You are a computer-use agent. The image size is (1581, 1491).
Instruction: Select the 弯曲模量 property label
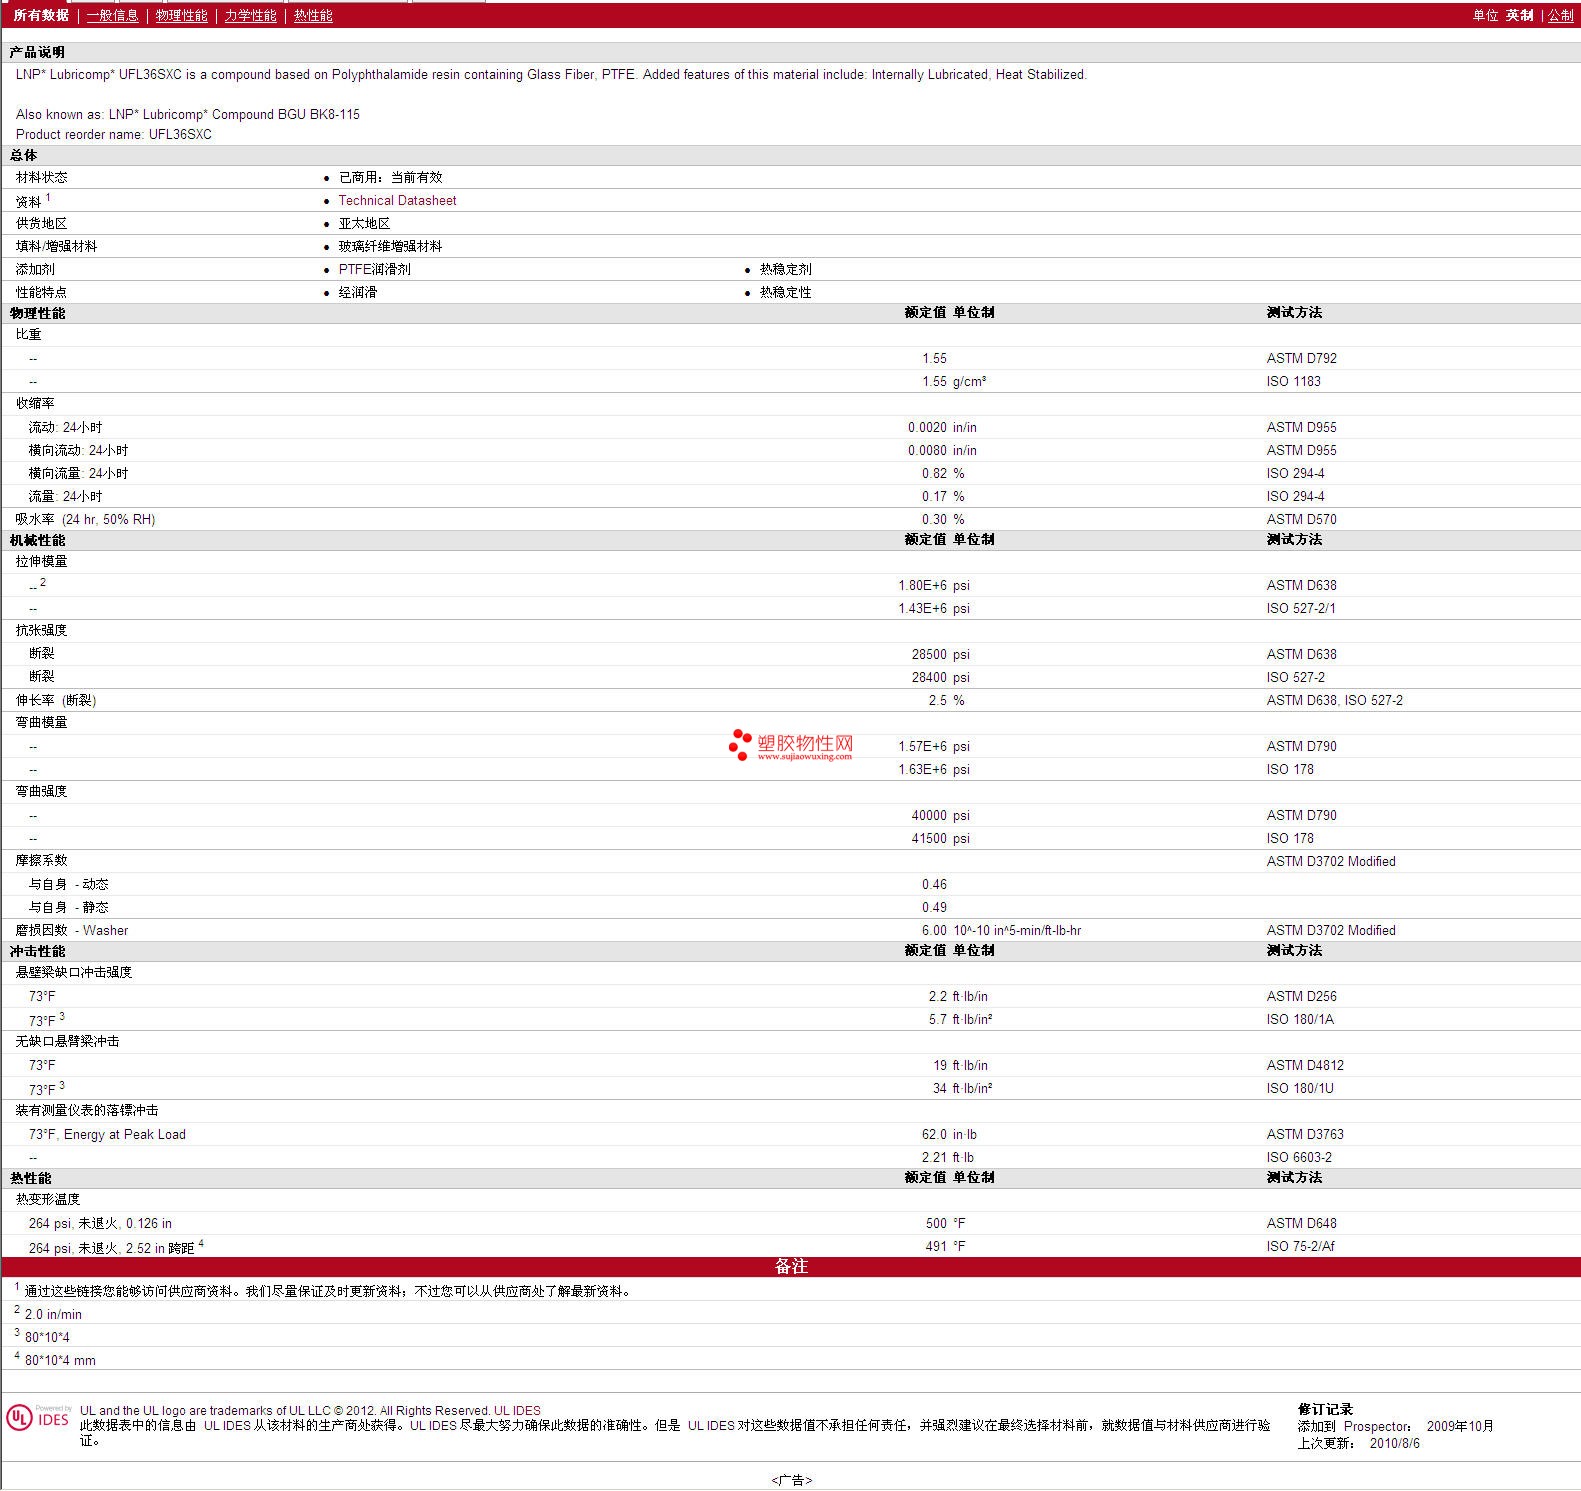tap(42, 722)
